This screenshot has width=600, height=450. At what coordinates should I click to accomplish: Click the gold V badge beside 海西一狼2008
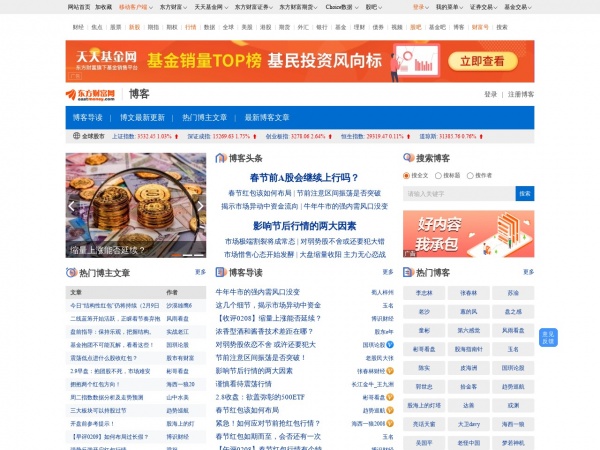(x=390, y=423)
